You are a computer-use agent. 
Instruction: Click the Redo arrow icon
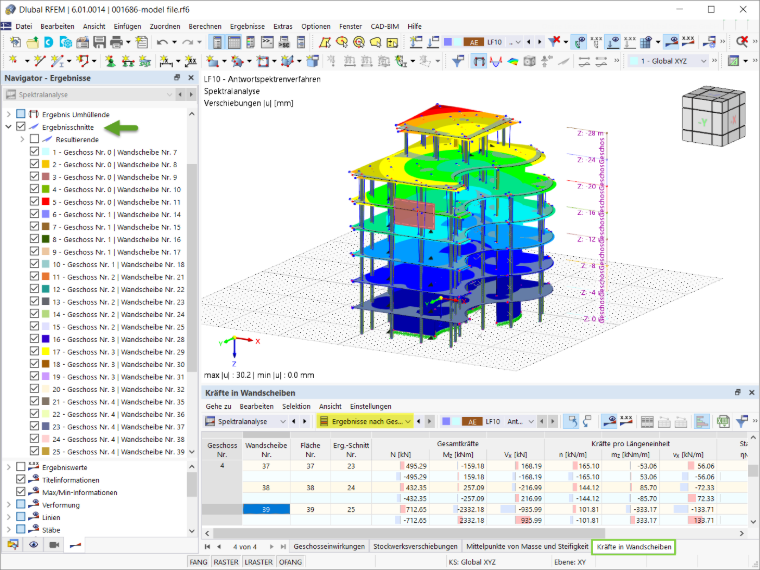188,42
